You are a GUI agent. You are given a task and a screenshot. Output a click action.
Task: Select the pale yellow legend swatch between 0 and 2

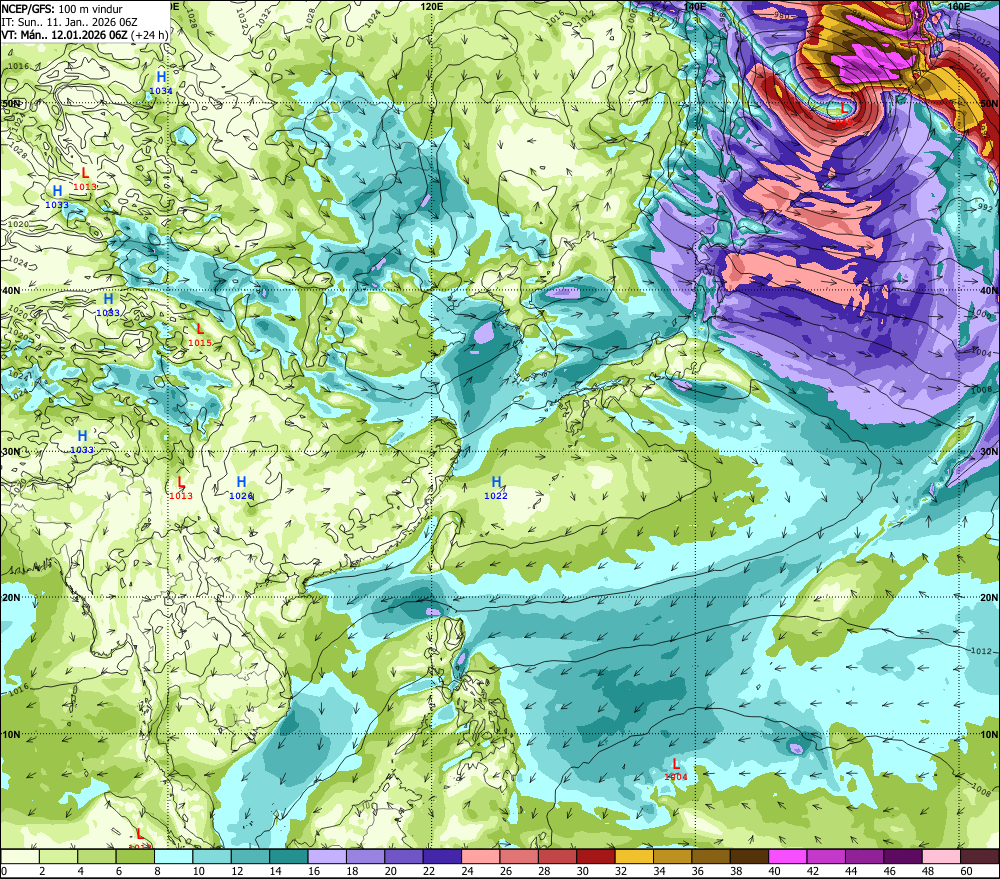pos(20,857)
